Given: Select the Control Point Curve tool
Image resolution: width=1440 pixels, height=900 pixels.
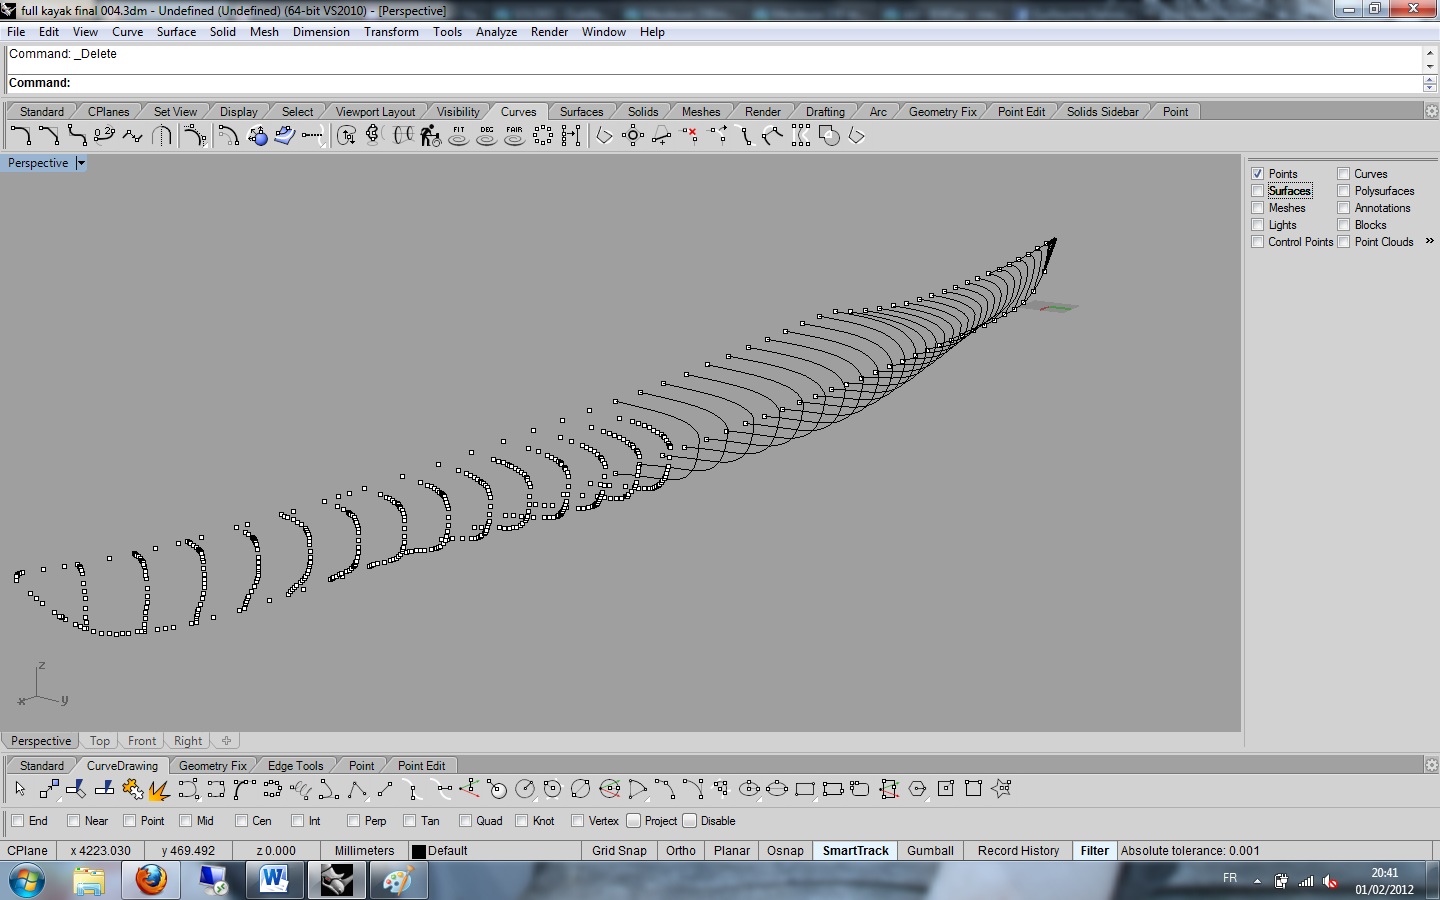Looking at the screenshot, I should (x=21, y=136).
